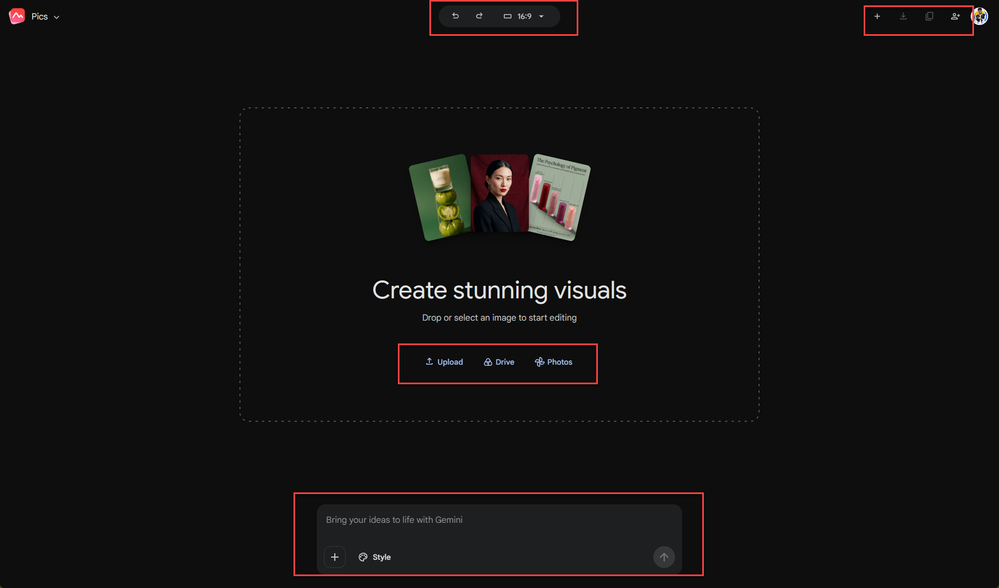Open the 16:9 aspect ratio dropdown
The height and width of the screenshot is (588, 999).
click(x=524, y=16)
